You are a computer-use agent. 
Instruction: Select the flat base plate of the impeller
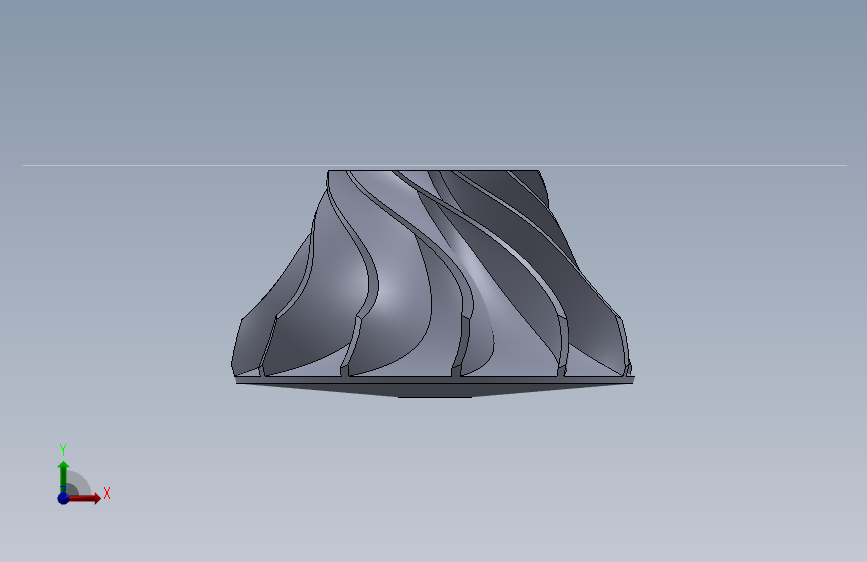[435, 380]
